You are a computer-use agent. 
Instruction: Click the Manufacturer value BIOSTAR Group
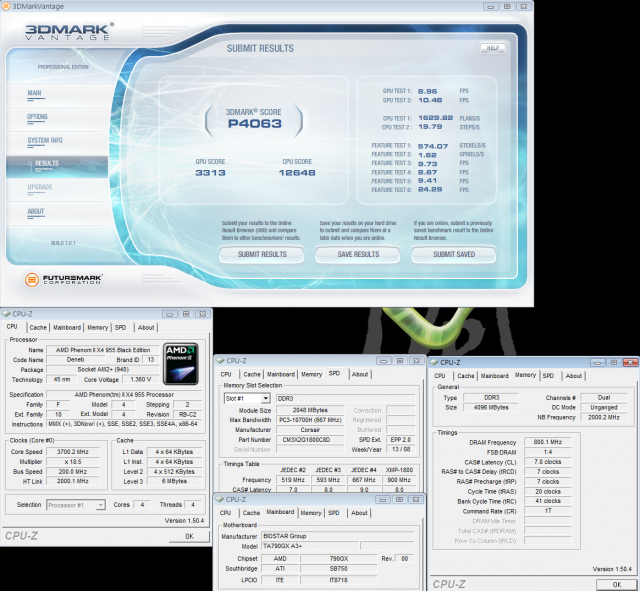(338, 536)
